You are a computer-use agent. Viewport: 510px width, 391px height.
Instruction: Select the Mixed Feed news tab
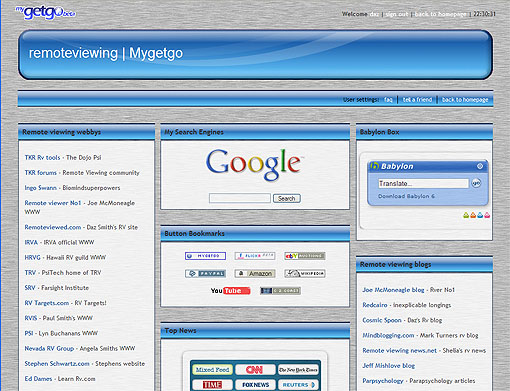[212, 369]
